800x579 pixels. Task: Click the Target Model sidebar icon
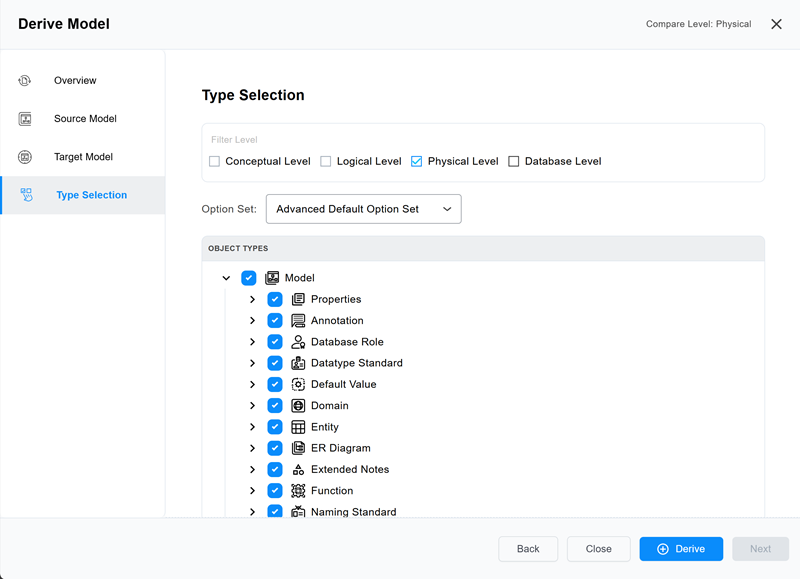coord(24,157)
